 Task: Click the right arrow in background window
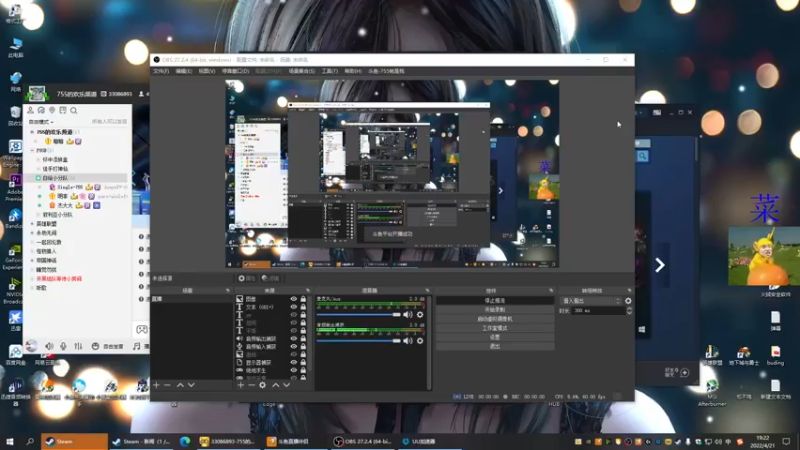point(660,265)
